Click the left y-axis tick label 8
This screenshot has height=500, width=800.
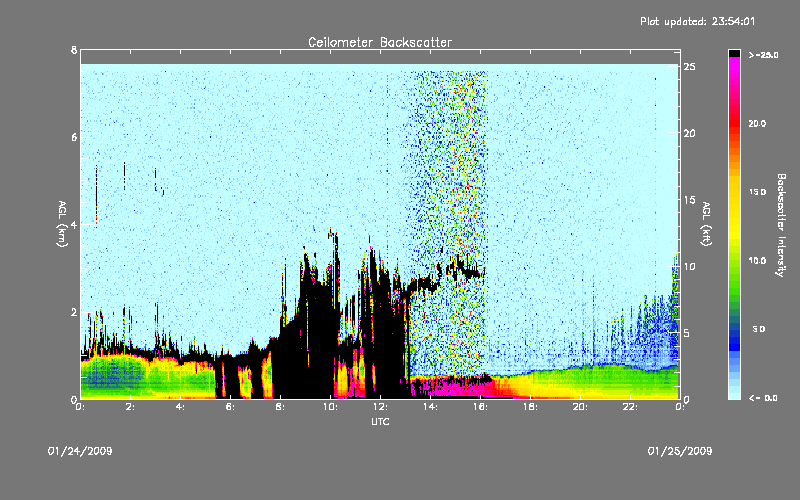74,50
